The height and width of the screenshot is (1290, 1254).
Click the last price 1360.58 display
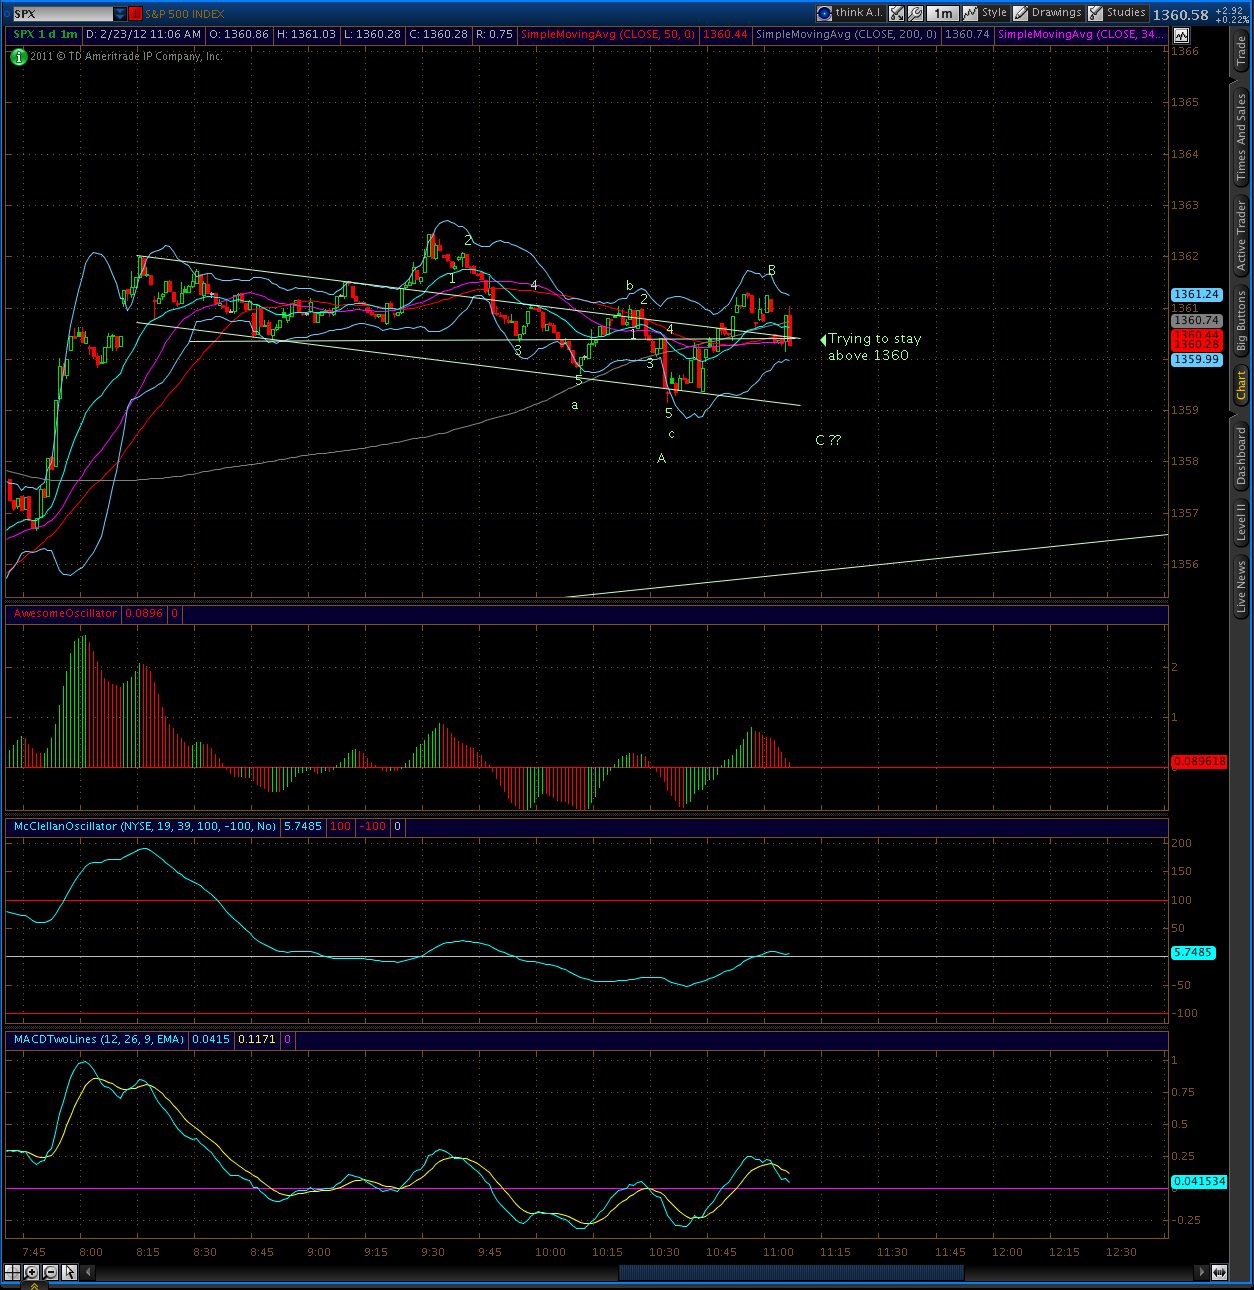click(1180, 15)
